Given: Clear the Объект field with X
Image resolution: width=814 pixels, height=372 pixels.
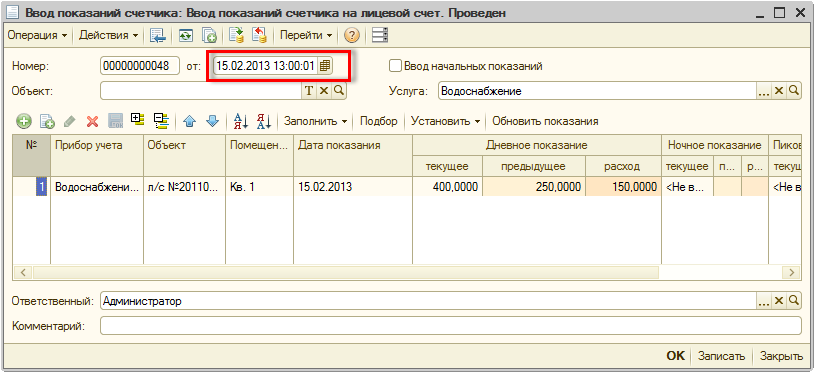Looking at the screenshot, I should pyautogui.click(x=323, y=91).
